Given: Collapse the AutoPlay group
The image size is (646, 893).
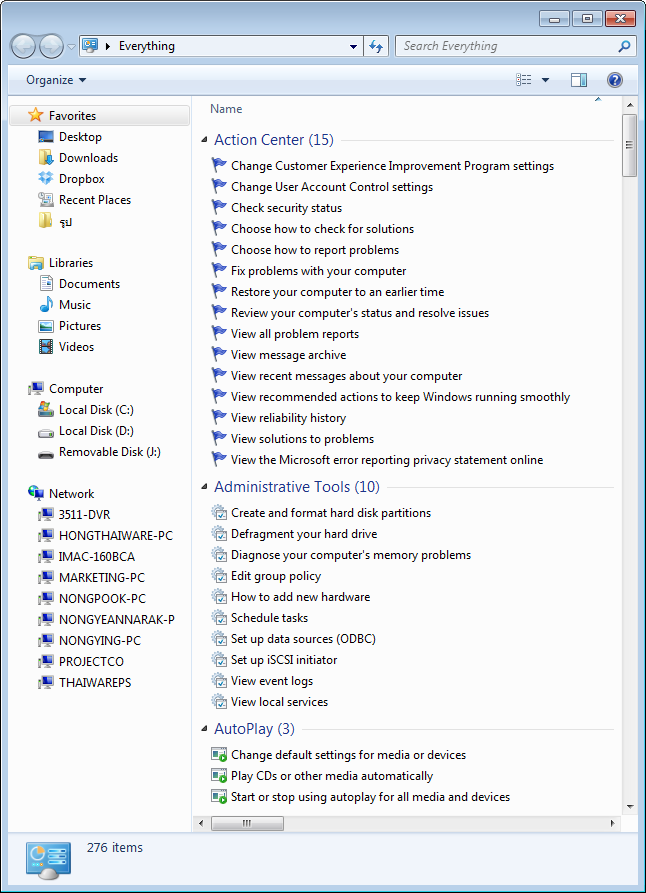Looking at the screenshot, I should 204,728.
